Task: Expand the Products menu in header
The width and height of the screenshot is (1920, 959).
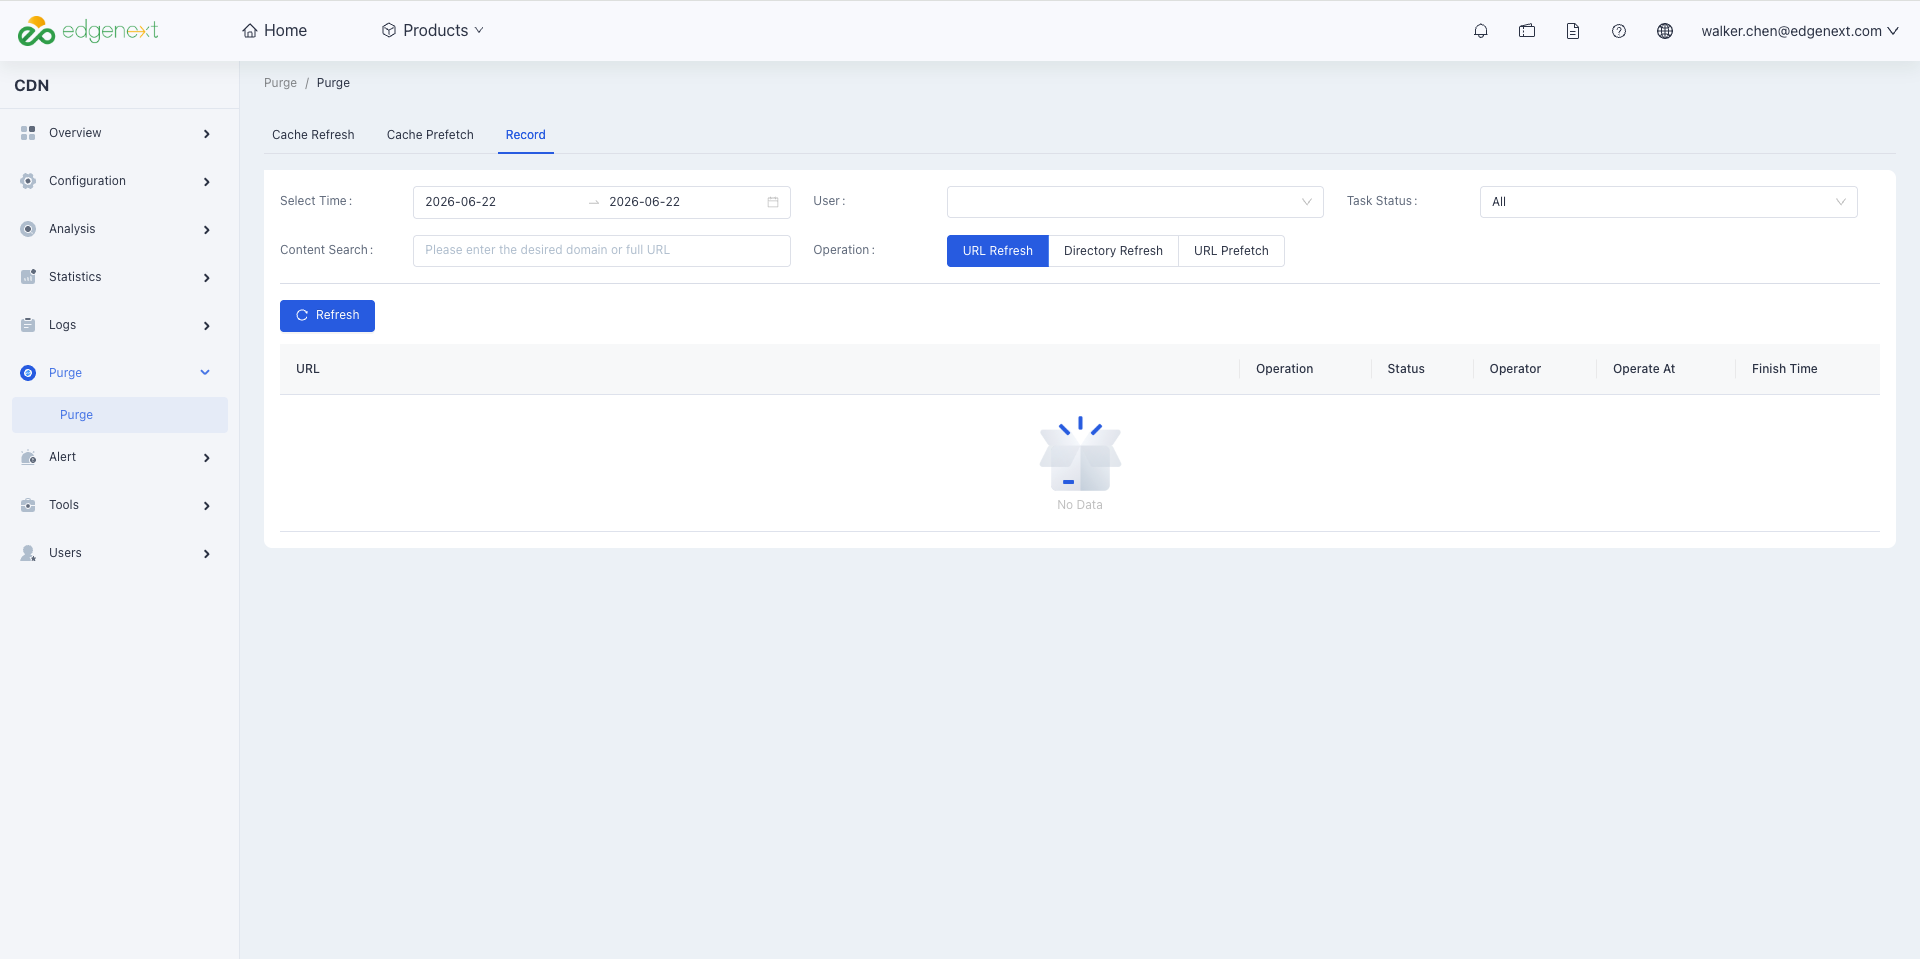Action: coord(433,31)
